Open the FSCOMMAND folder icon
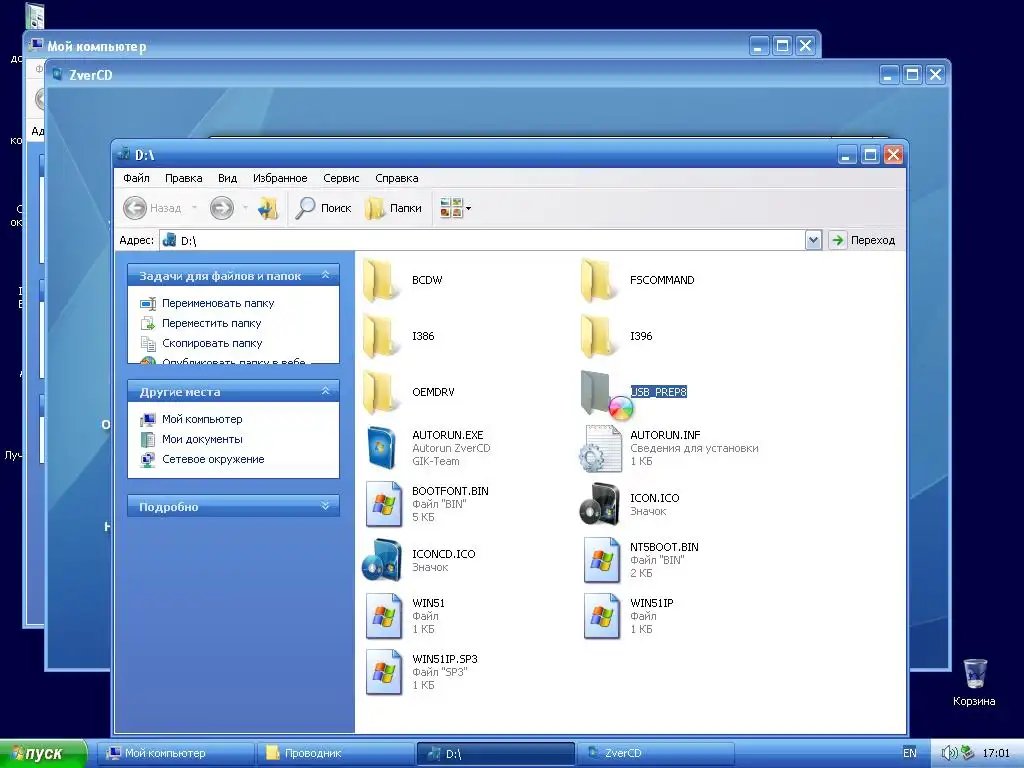 pyautogui.click(x=599, y=280)
